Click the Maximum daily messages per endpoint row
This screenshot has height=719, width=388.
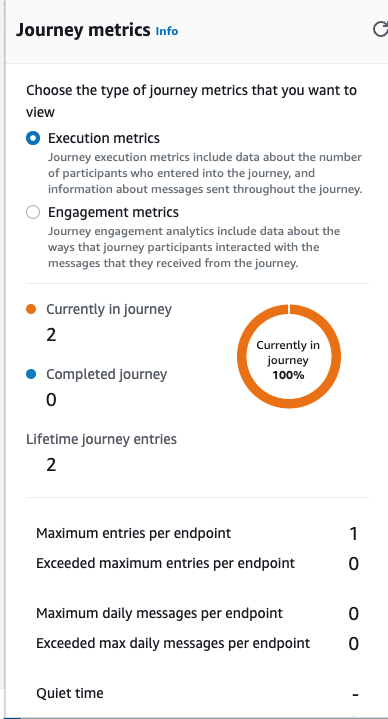[x=197, y=613]
